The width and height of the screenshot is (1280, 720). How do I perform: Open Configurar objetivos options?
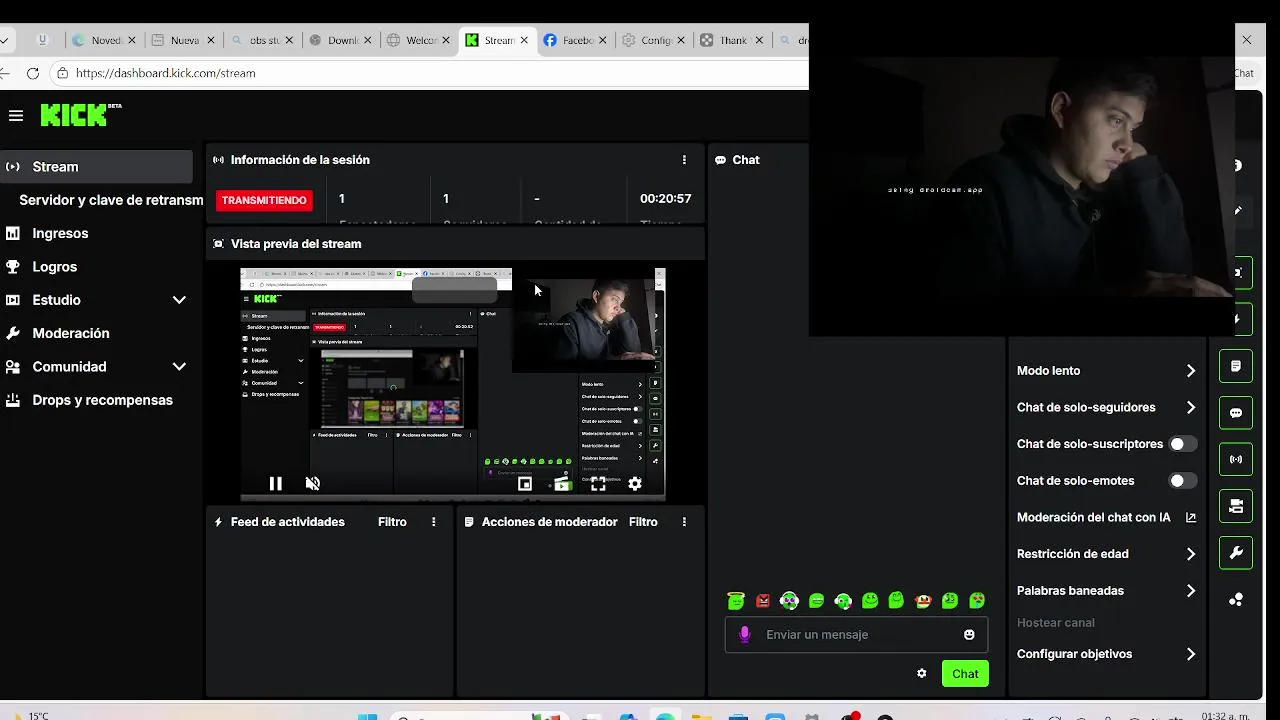click(x=1106, y=654)
